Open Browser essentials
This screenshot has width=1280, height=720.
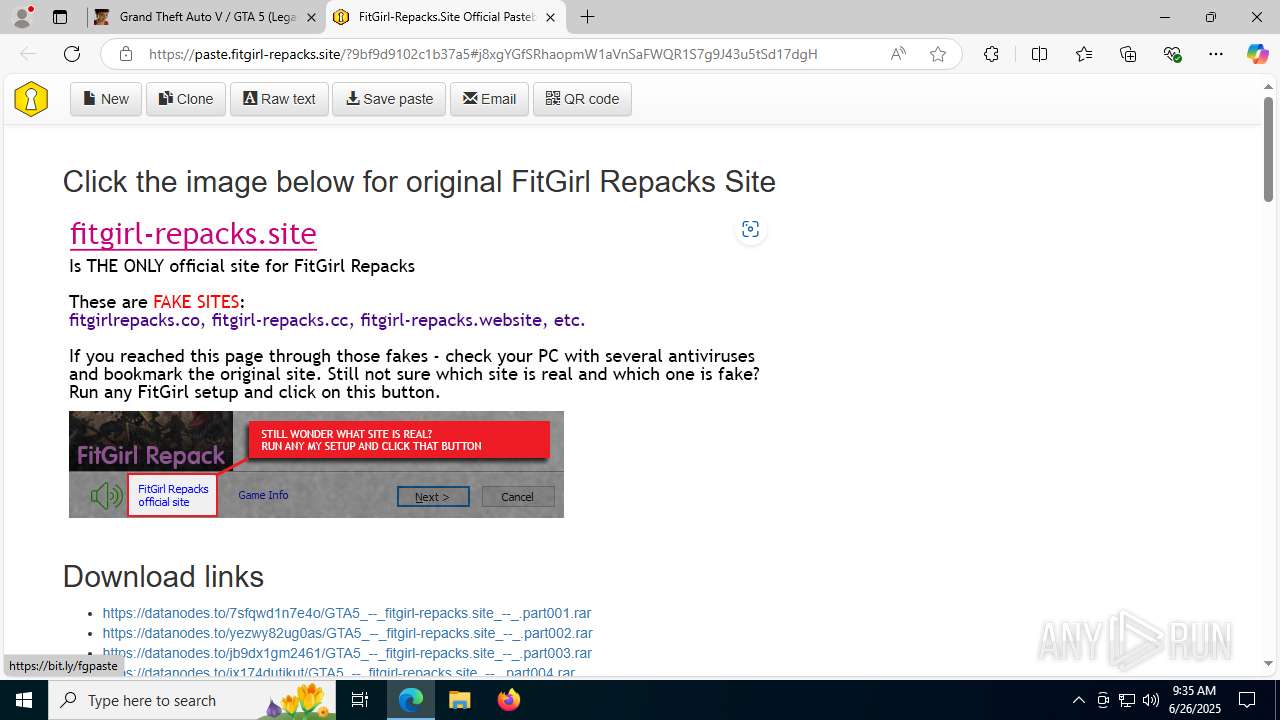(x=1172, y=54)
